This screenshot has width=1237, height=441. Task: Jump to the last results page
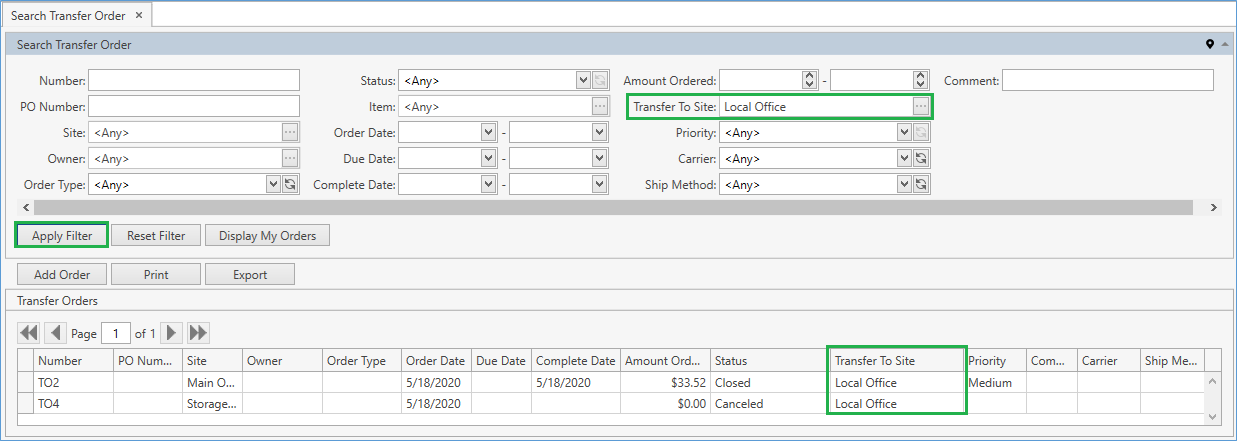point(198,333)
